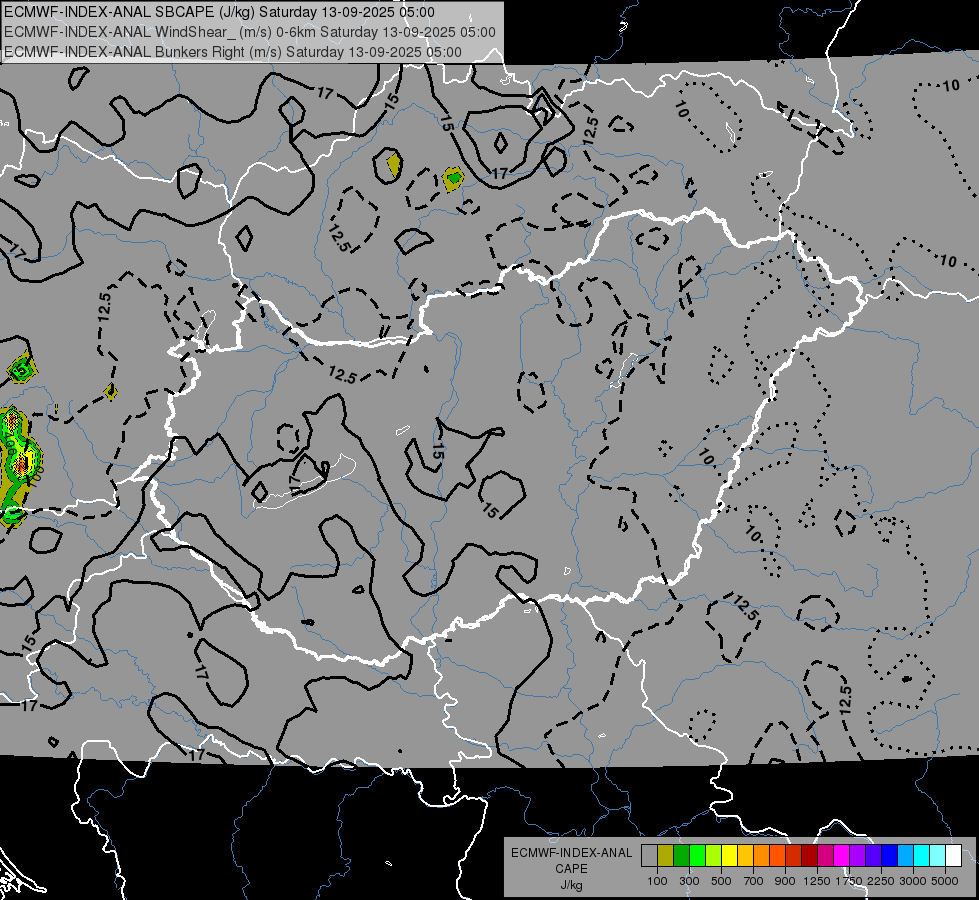Click the legend value 1250
The width and height of the screenshot is (979, 900).
click(x=817, y=881)
